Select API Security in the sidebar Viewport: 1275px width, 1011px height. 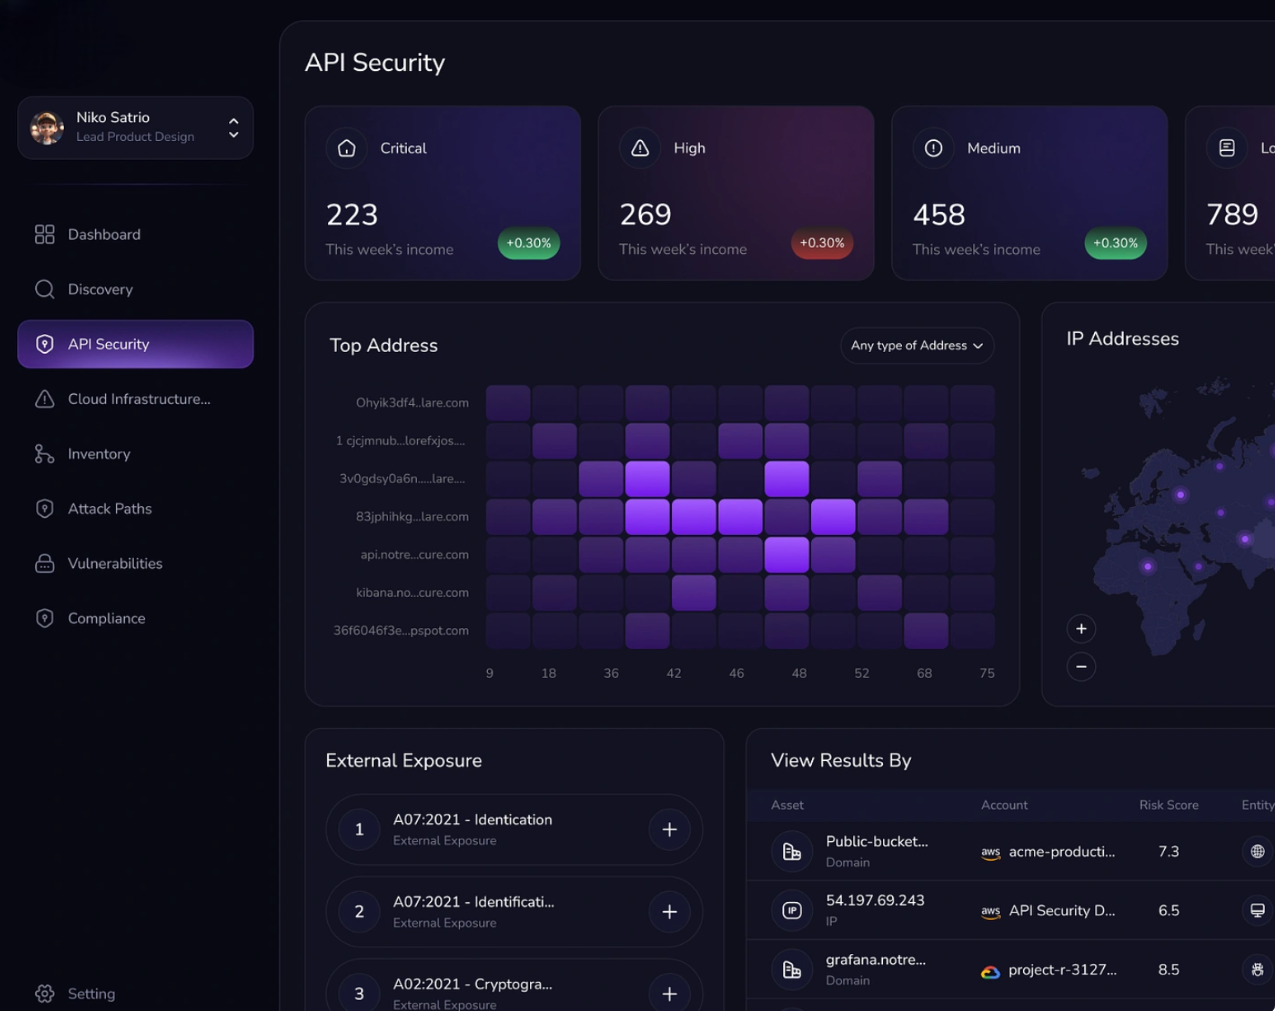[x=135, y=344]
